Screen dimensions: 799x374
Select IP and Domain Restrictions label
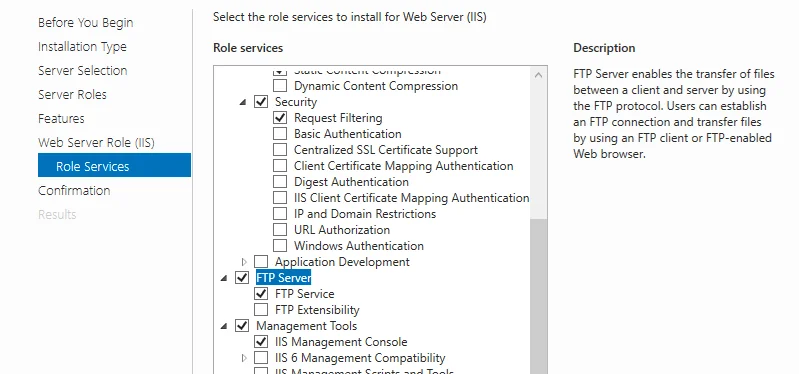365,213
